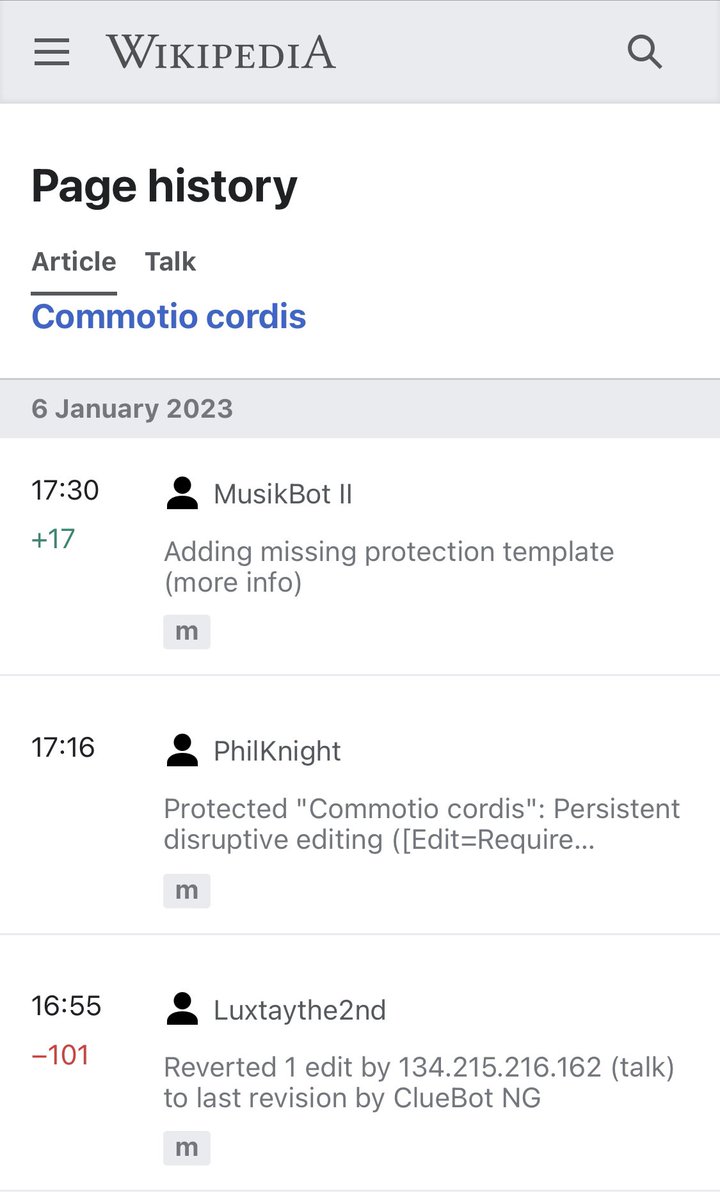
Task: View the 17:16 revision
Action: click(63, 748)
